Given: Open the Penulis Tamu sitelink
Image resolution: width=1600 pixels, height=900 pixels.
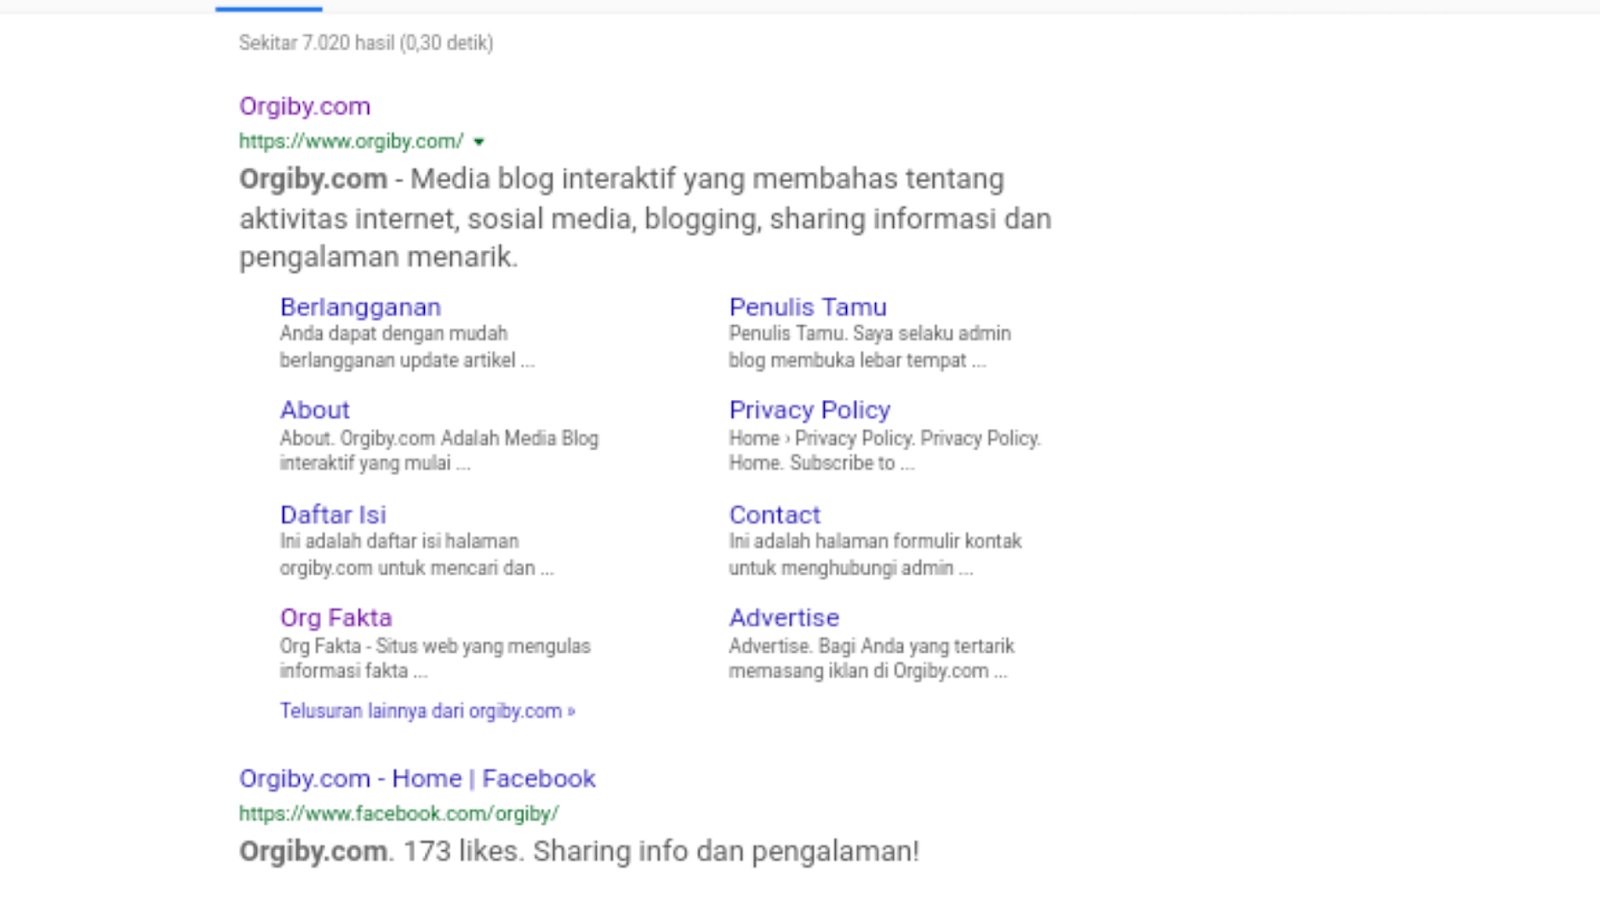Looking at the screenshot, I should (808, 307).
